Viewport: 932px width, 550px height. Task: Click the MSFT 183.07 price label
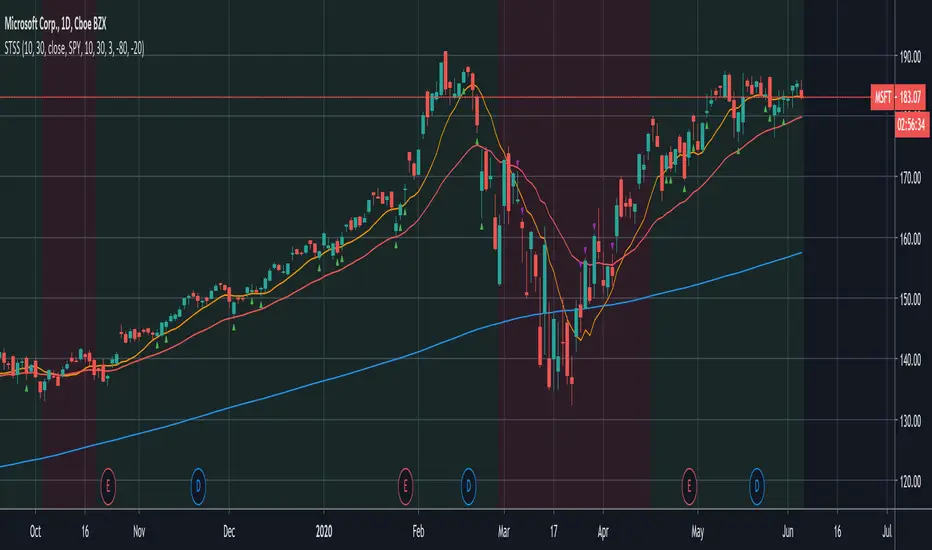pos(898,97)
